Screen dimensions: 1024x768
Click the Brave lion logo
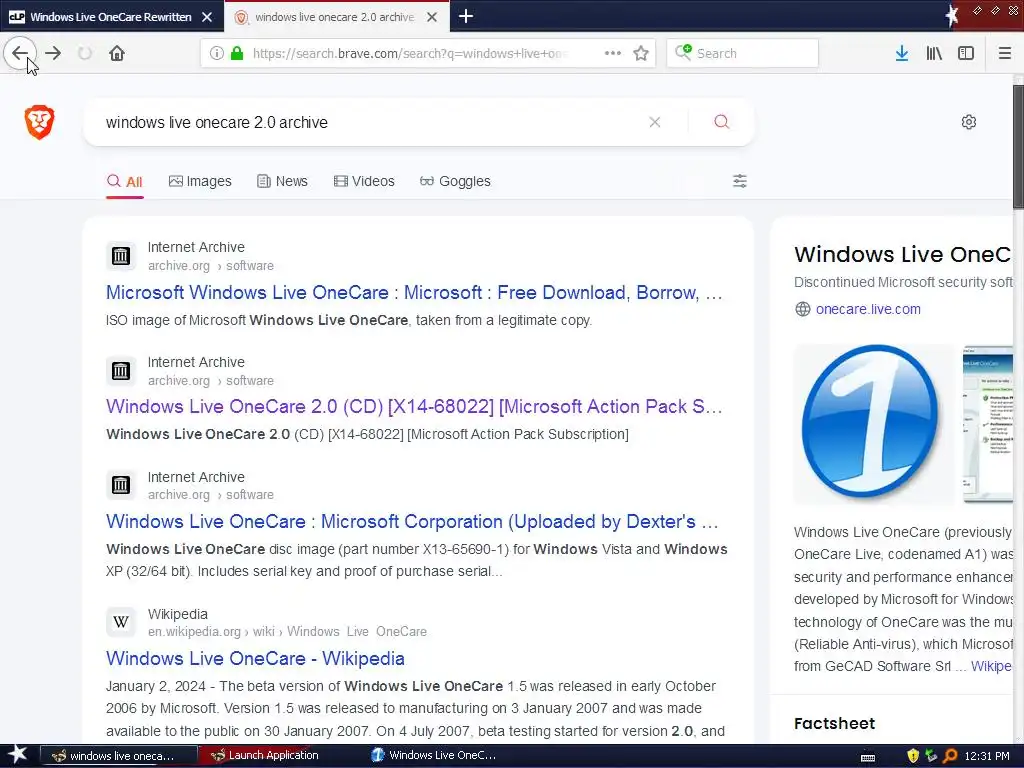pyautogui.click(x=39, y=122)
